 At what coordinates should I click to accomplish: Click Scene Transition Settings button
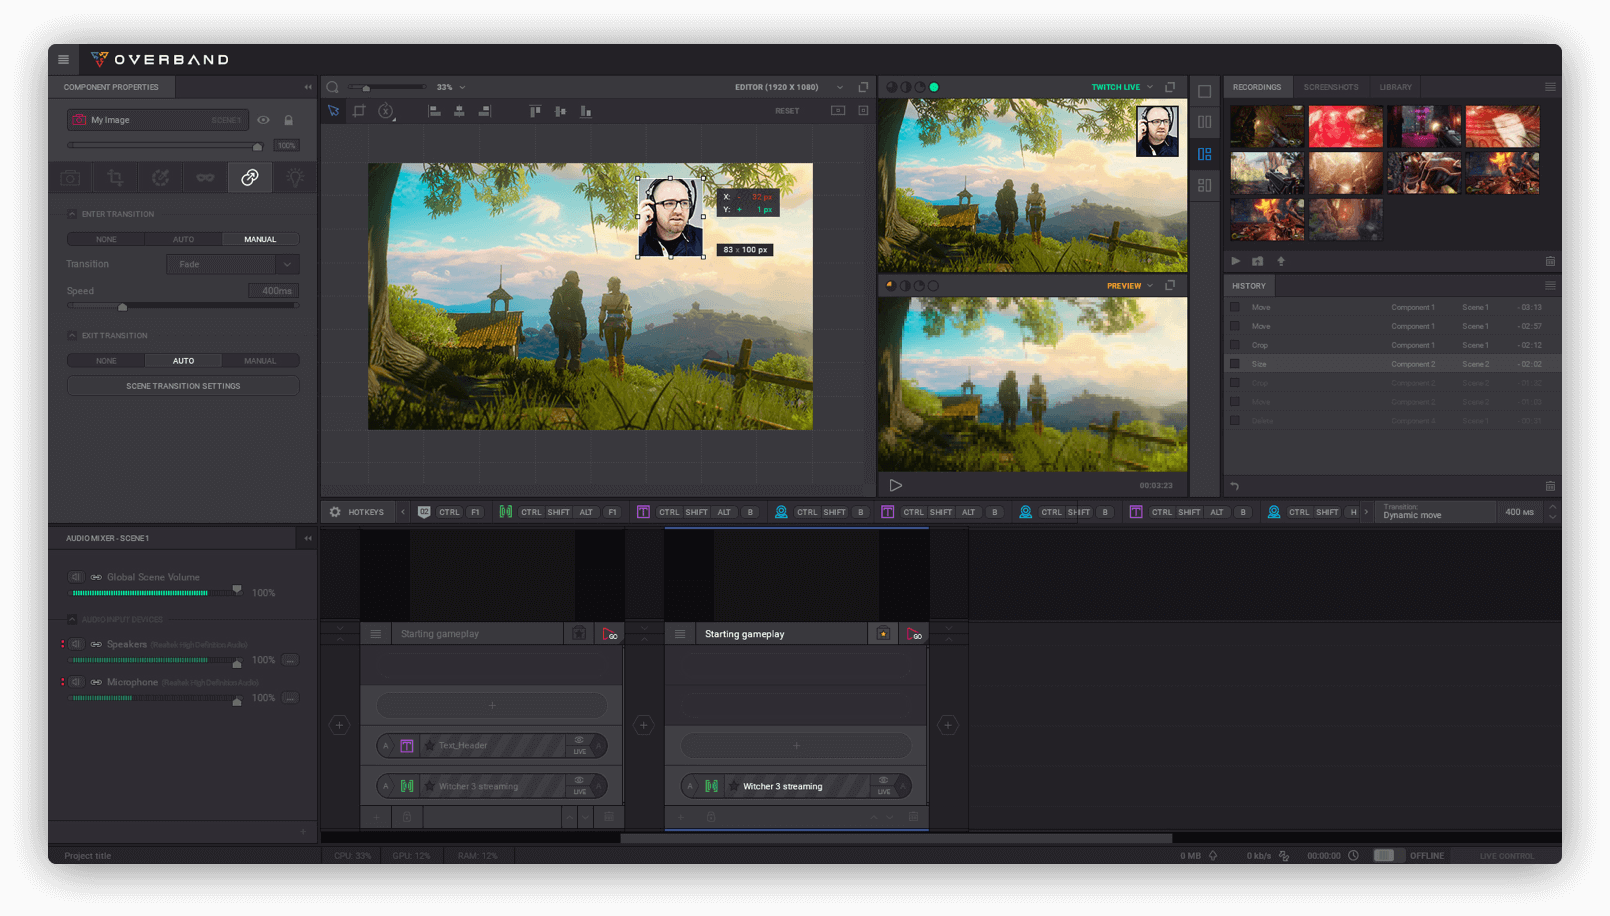pos(183,386)
